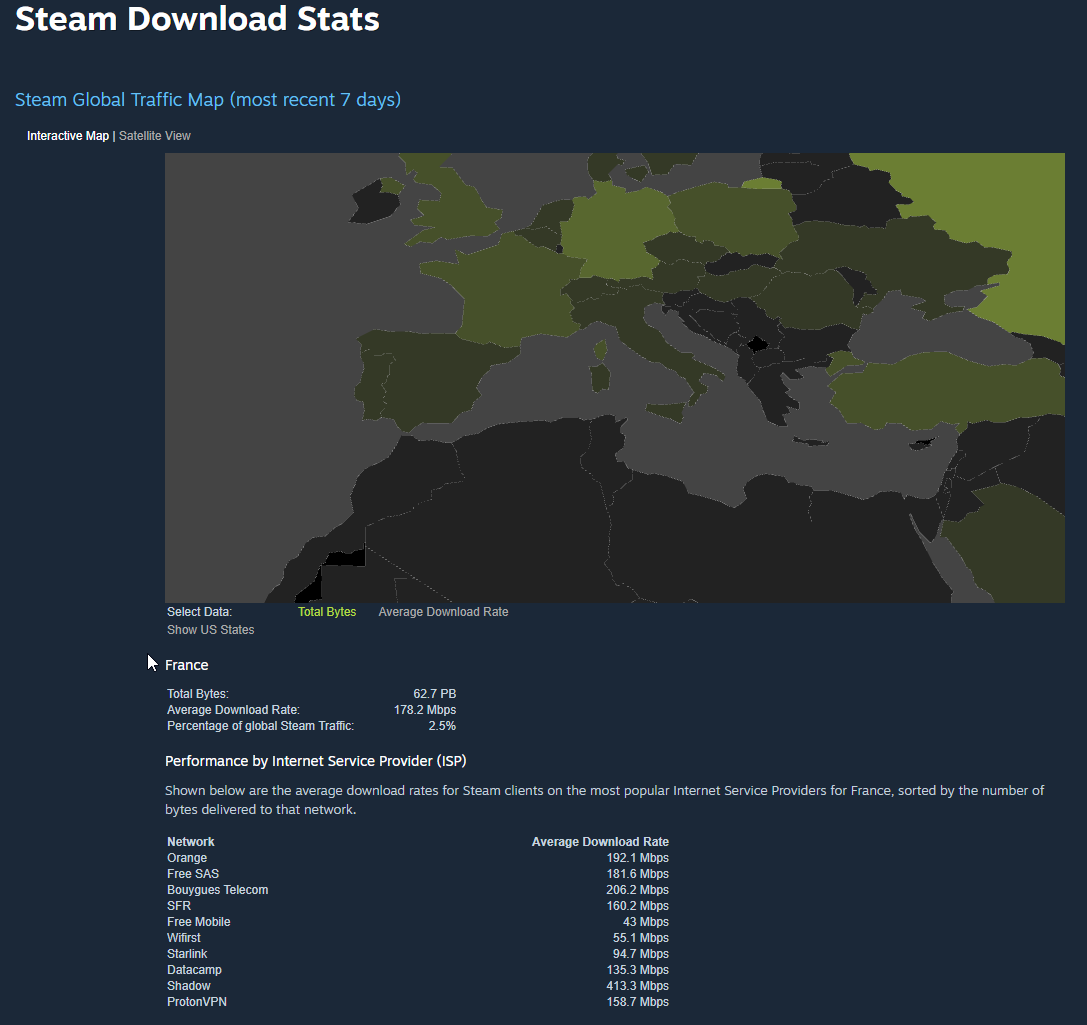Open the Steam Global Traffic Map heading link

tap(208, 100)
